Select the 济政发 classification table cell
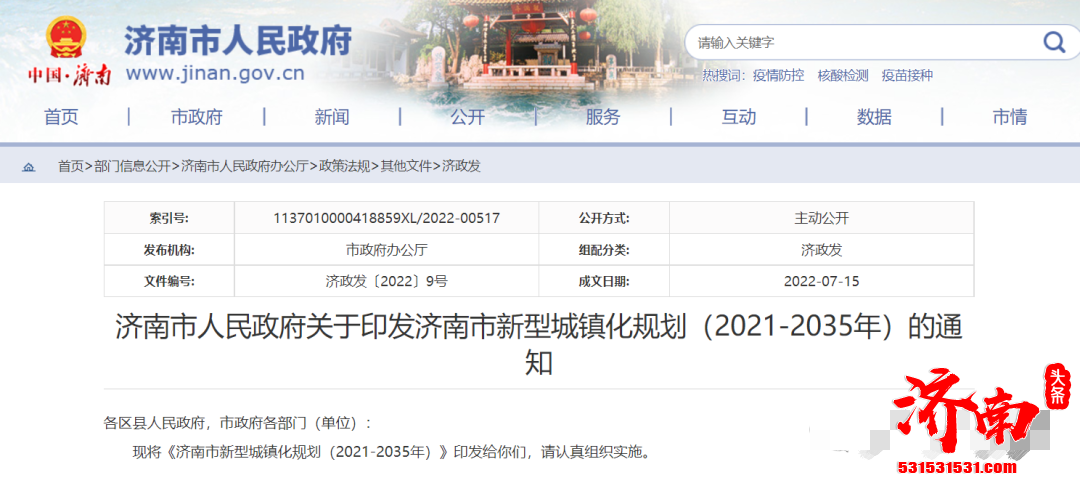 click(822, 250)
